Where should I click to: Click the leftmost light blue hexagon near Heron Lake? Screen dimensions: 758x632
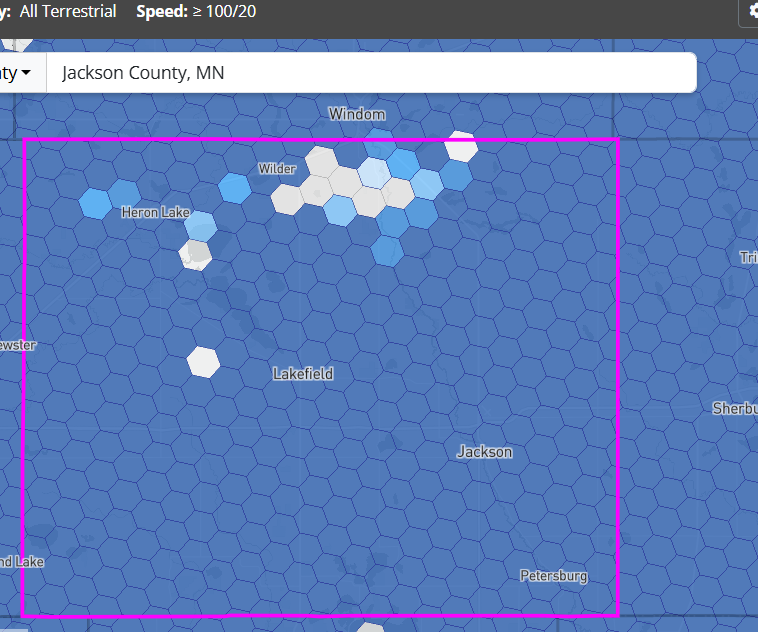coord(94,203)
